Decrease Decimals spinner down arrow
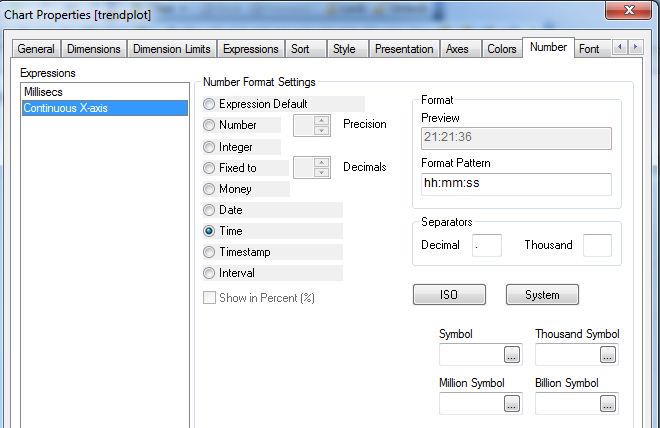The image size is (660, 428). pos(322,173)
